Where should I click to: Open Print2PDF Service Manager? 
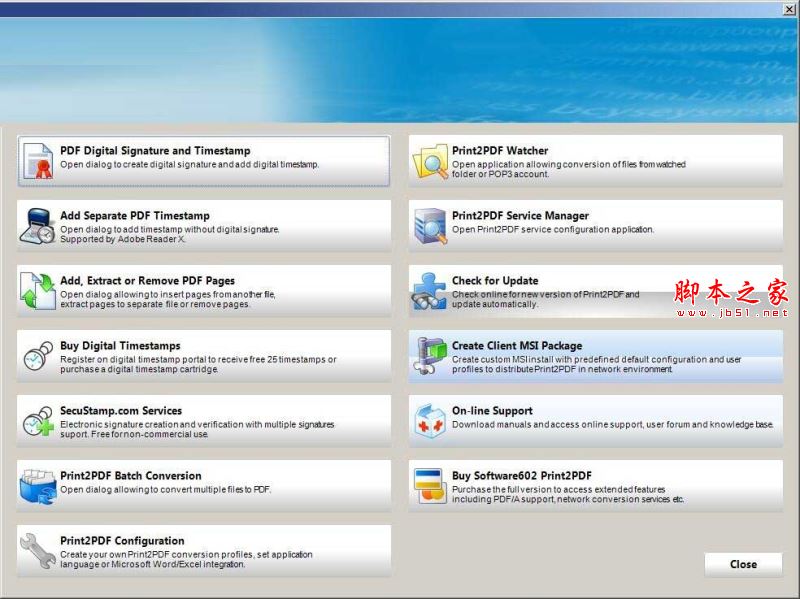click(x=595, y=226)
